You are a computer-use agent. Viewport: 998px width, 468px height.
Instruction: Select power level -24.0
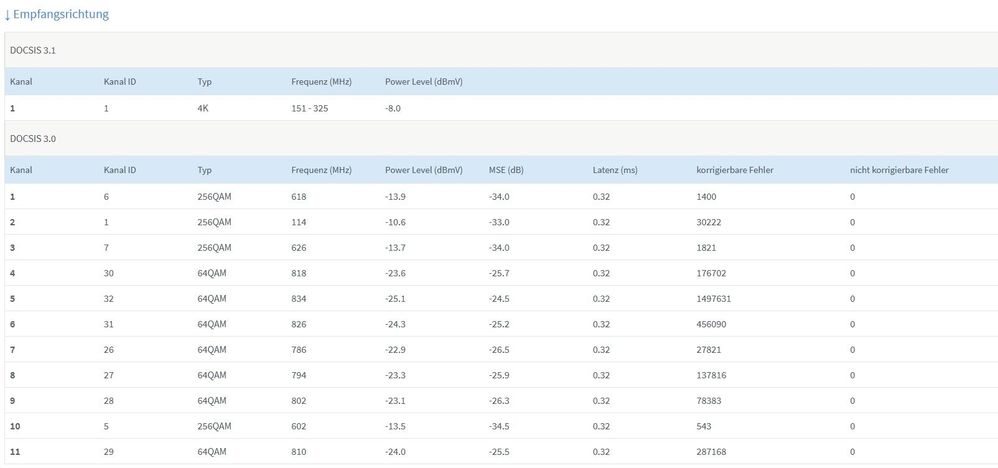(395, 451)
